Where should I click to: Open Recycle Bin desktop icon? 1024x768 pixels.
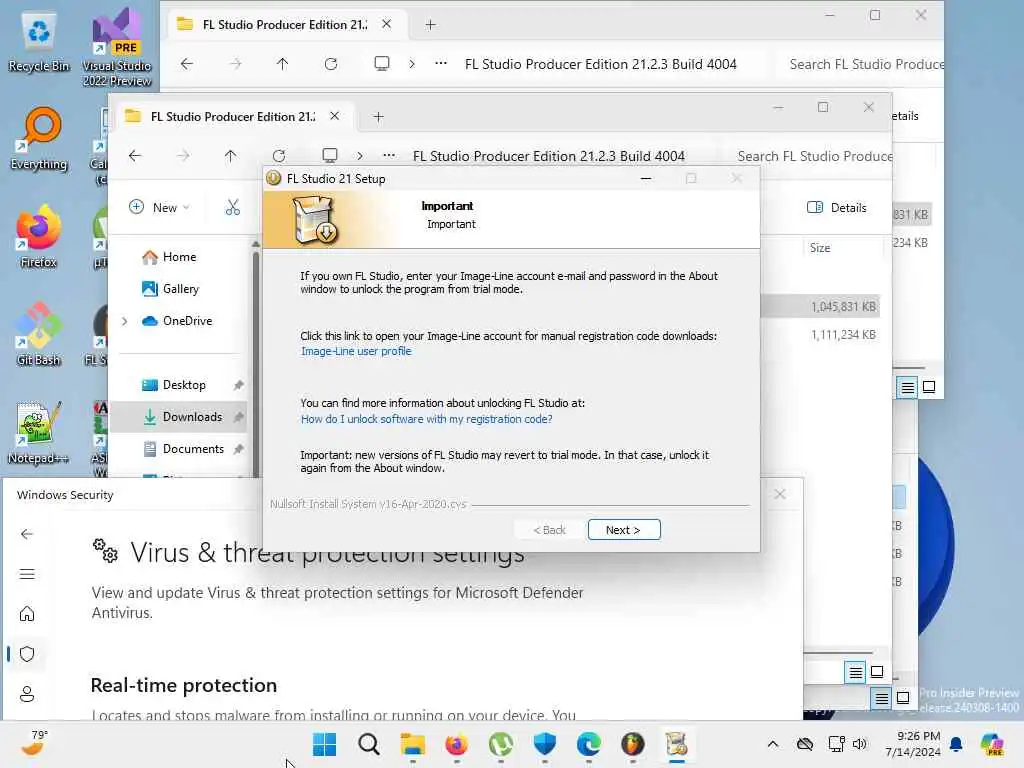[39, 40]
